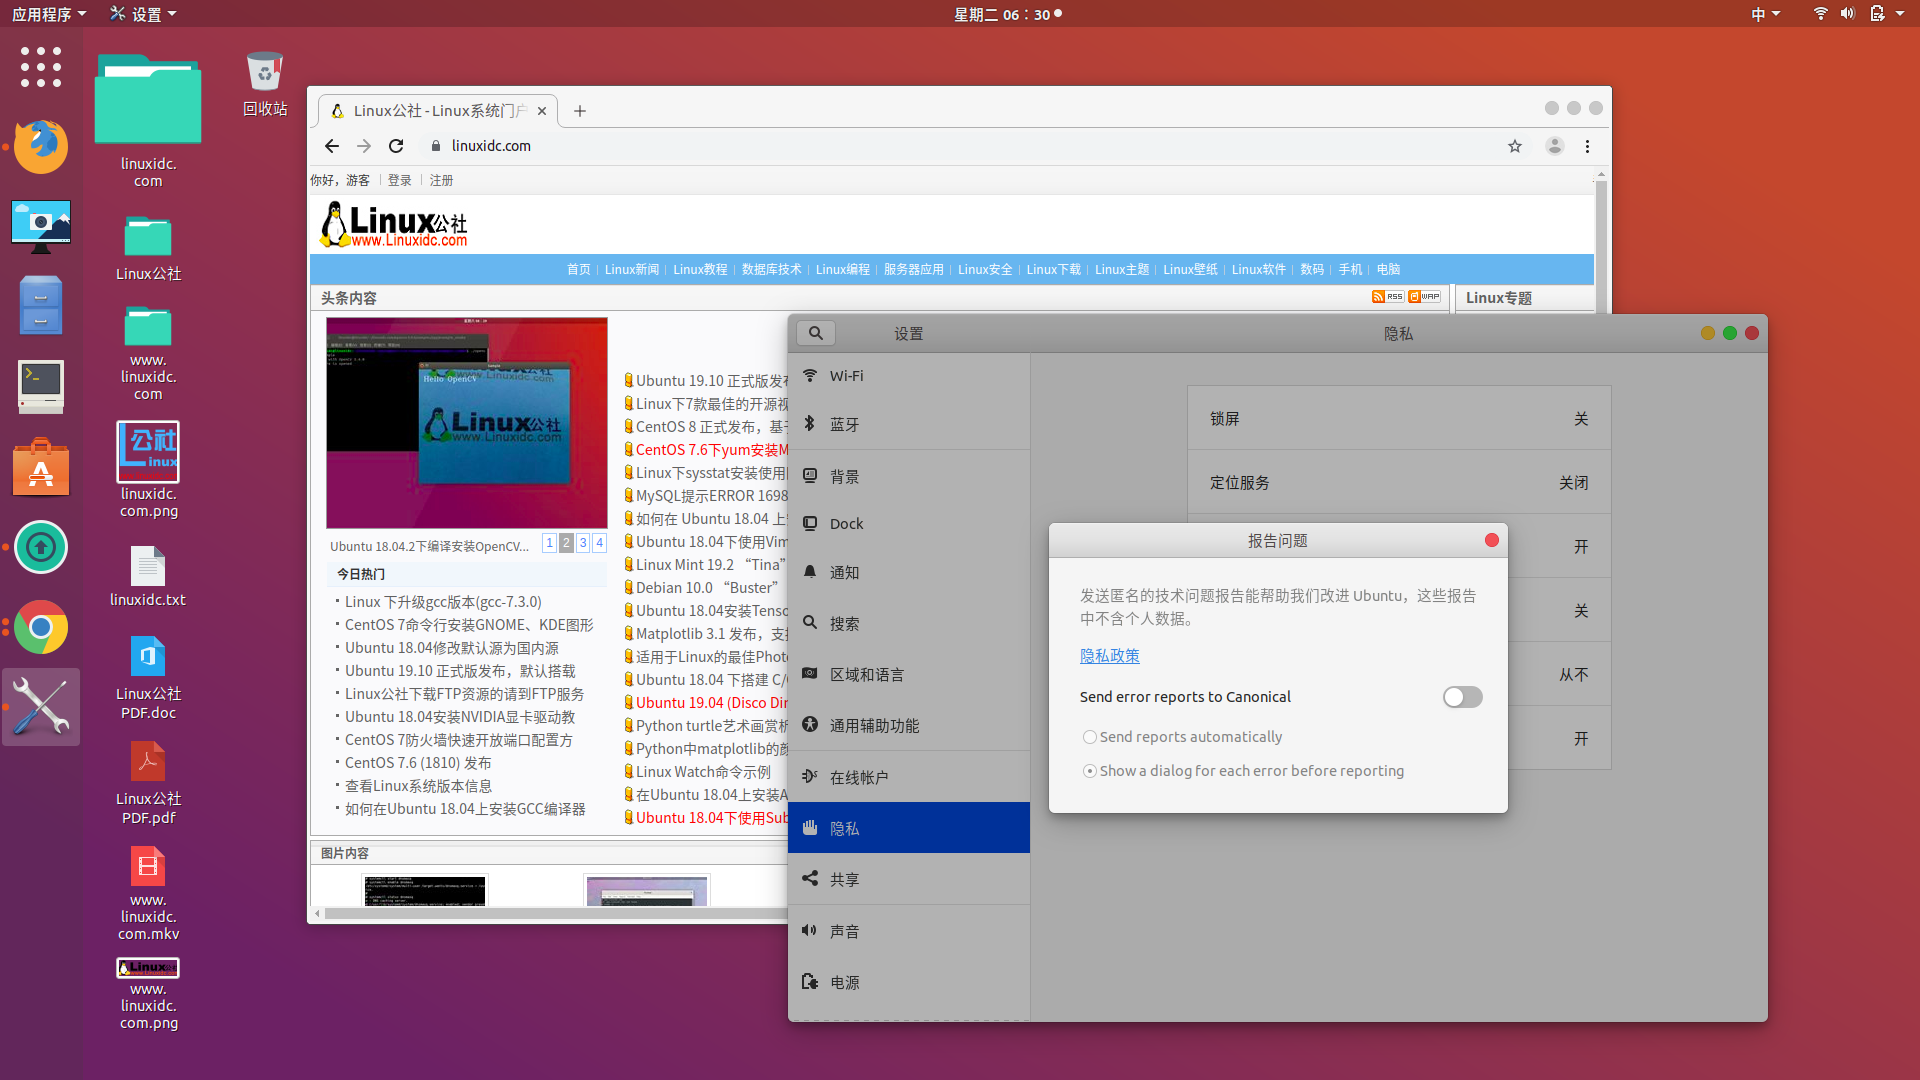Open Chrome user profile icon
This screenshot has height=1080, width=1920.
(1554, 146)
